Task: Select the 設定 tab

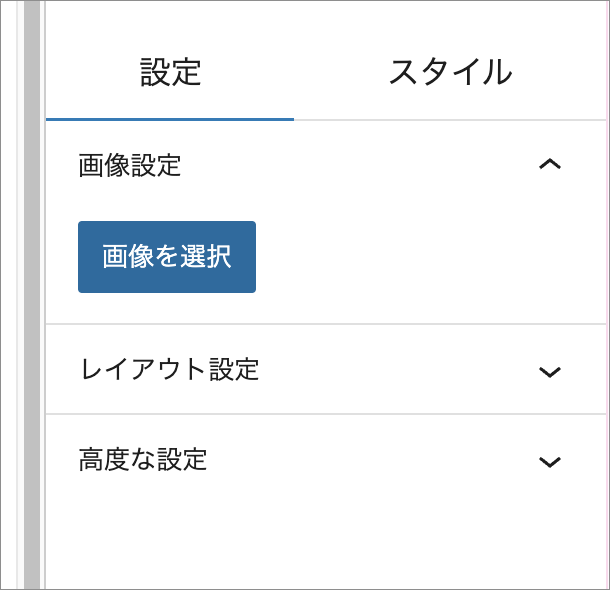Action: click(170, 72)
